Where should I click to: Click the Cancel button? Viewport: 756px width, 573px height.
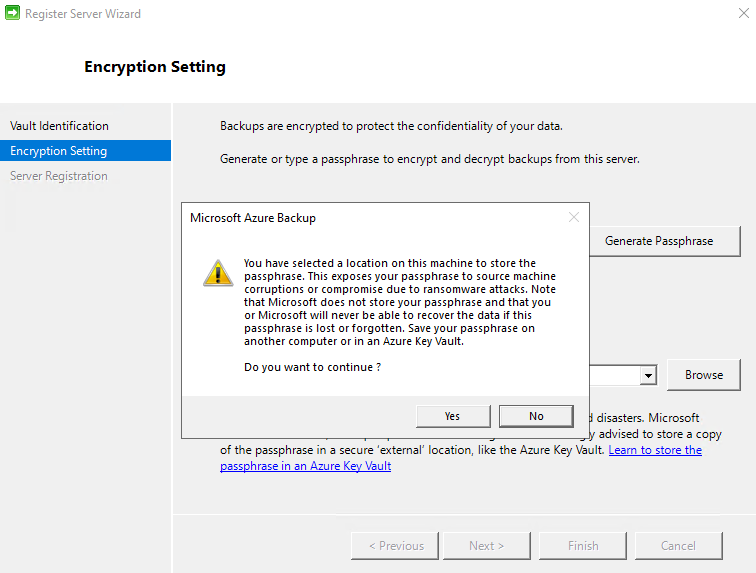pyautogui.click(x=678, y=546)
